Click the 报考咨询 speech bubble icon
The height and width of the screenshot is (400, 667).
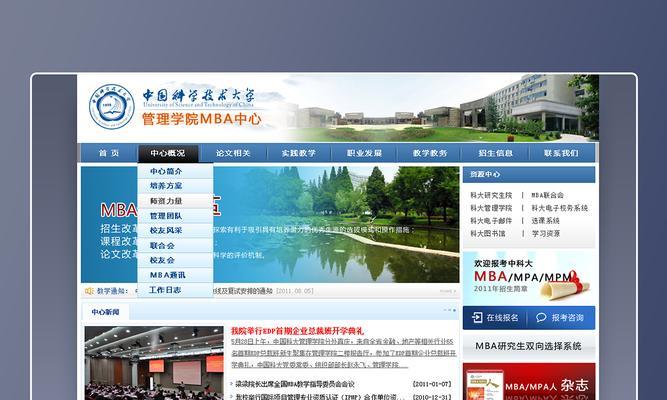coord(541,317)
